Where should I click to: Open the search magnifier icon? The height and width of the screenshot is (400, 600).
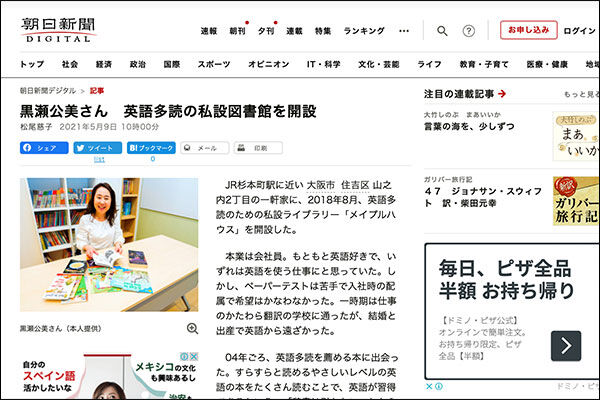442,31
